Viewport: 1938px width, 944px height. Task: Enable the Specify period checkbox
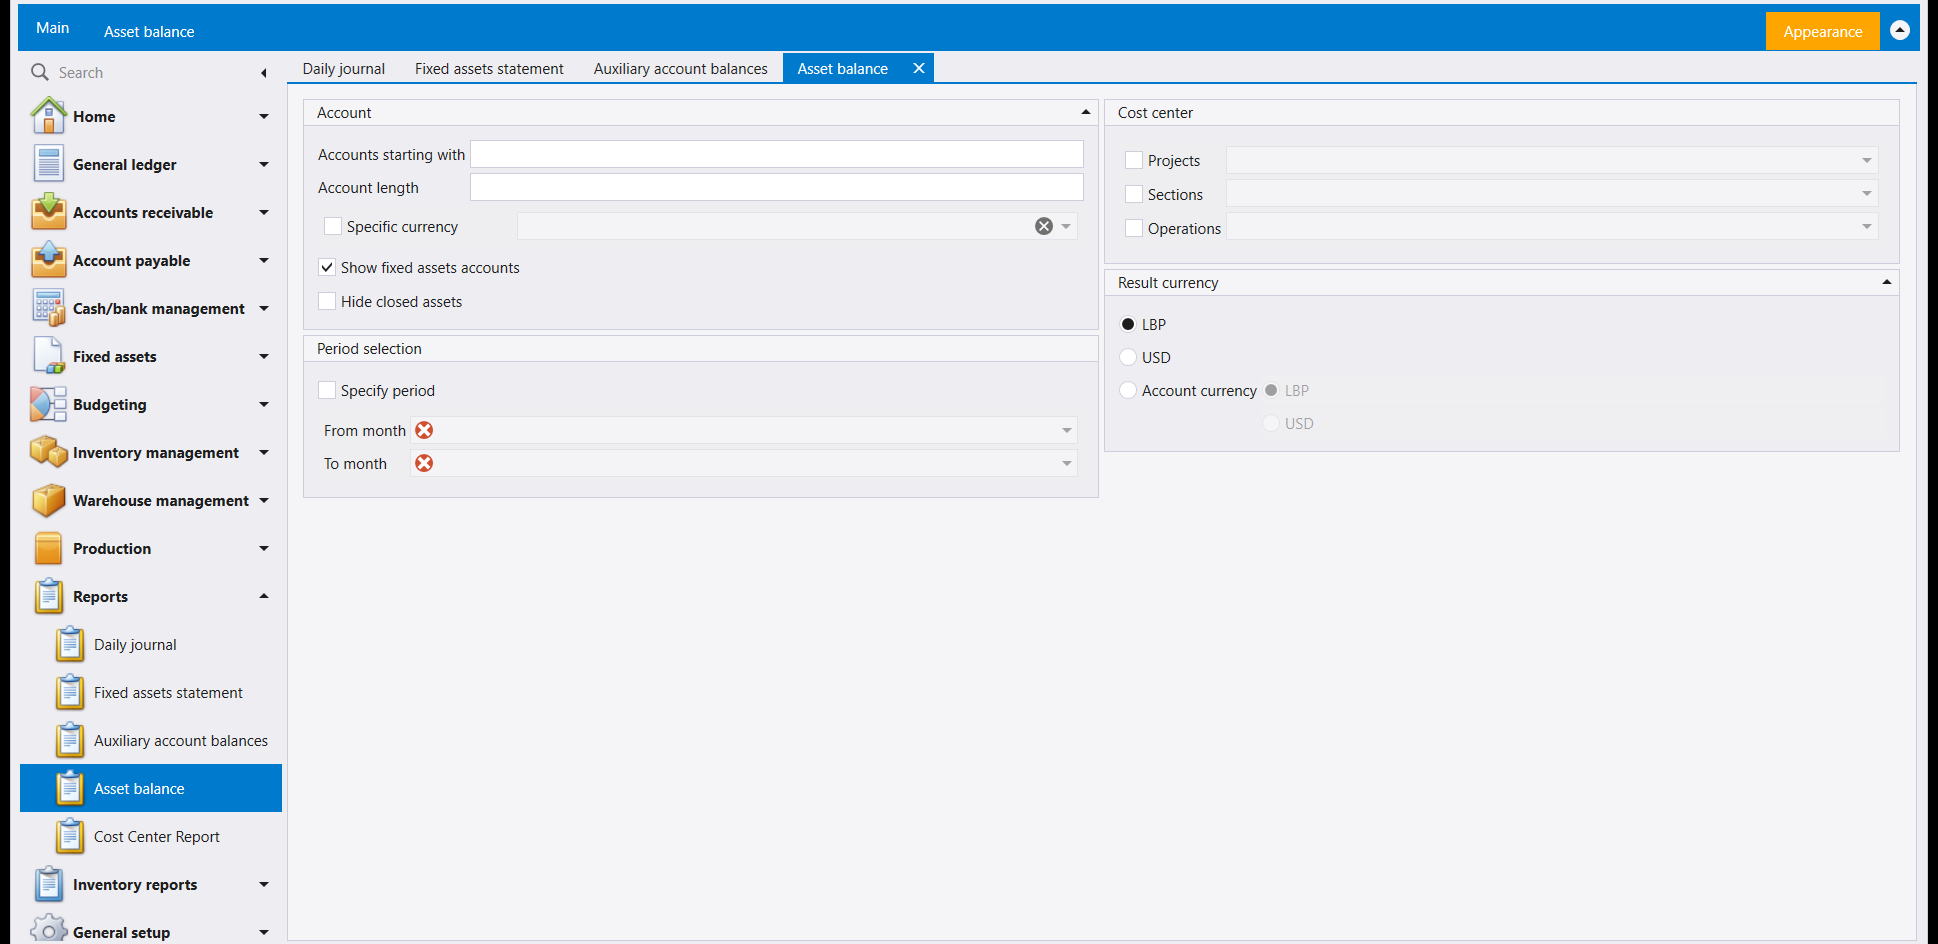click(327, 390)
